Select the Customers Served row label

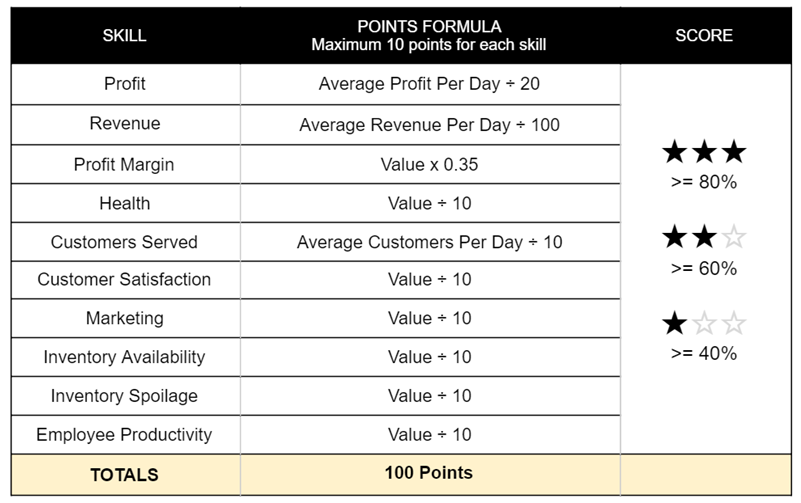[x=124, y=242]
